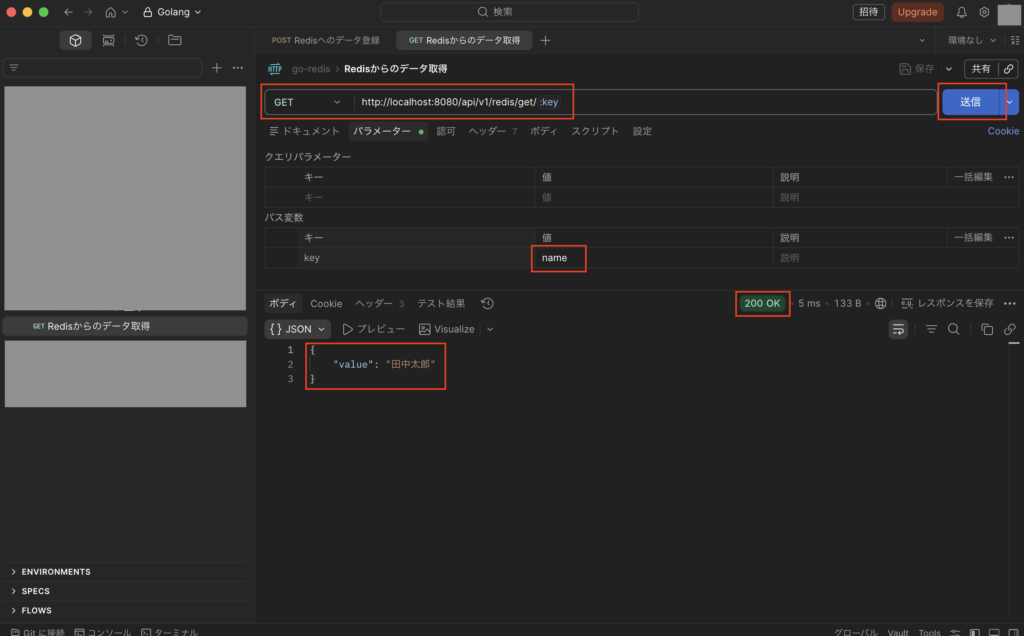The height and width of the screenshot is (636, 1024).
Task: Open the settings gear icon
Action: coord(984,12)
